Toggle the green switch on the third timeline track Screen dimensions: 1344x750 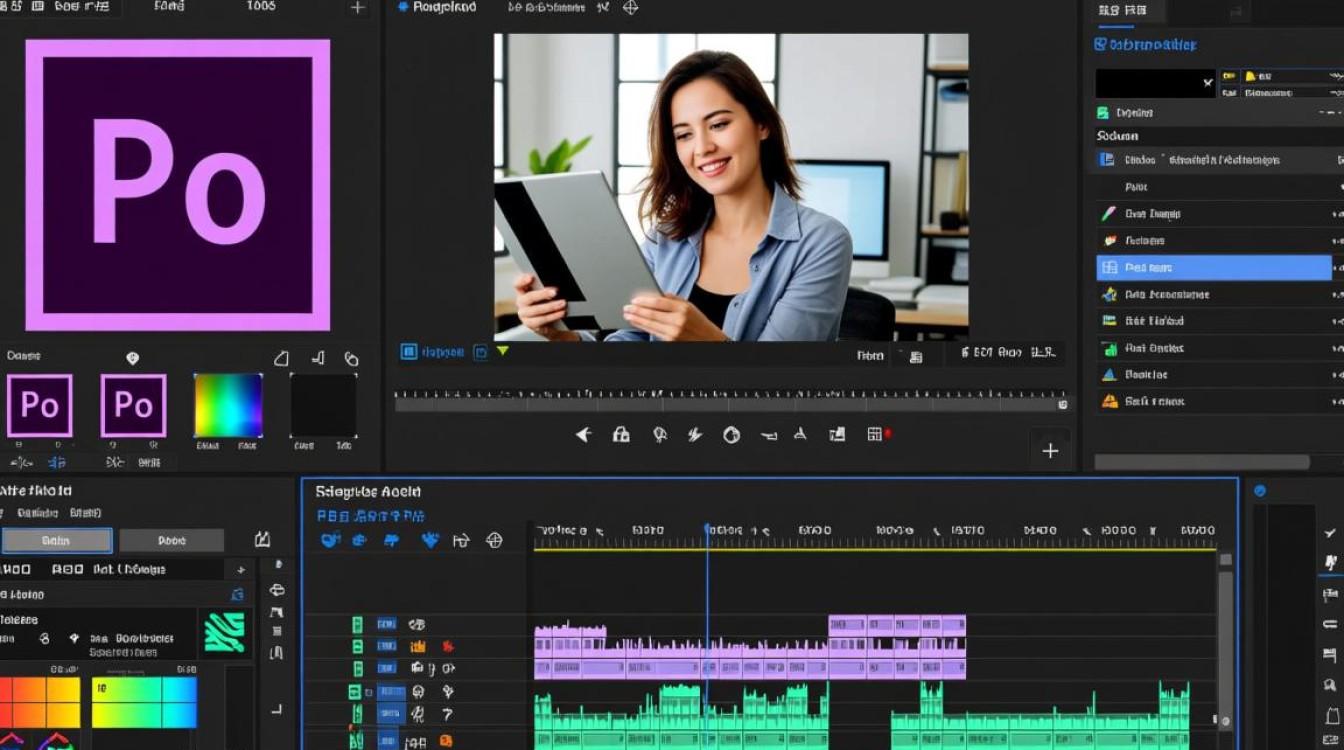pos(357,669)
